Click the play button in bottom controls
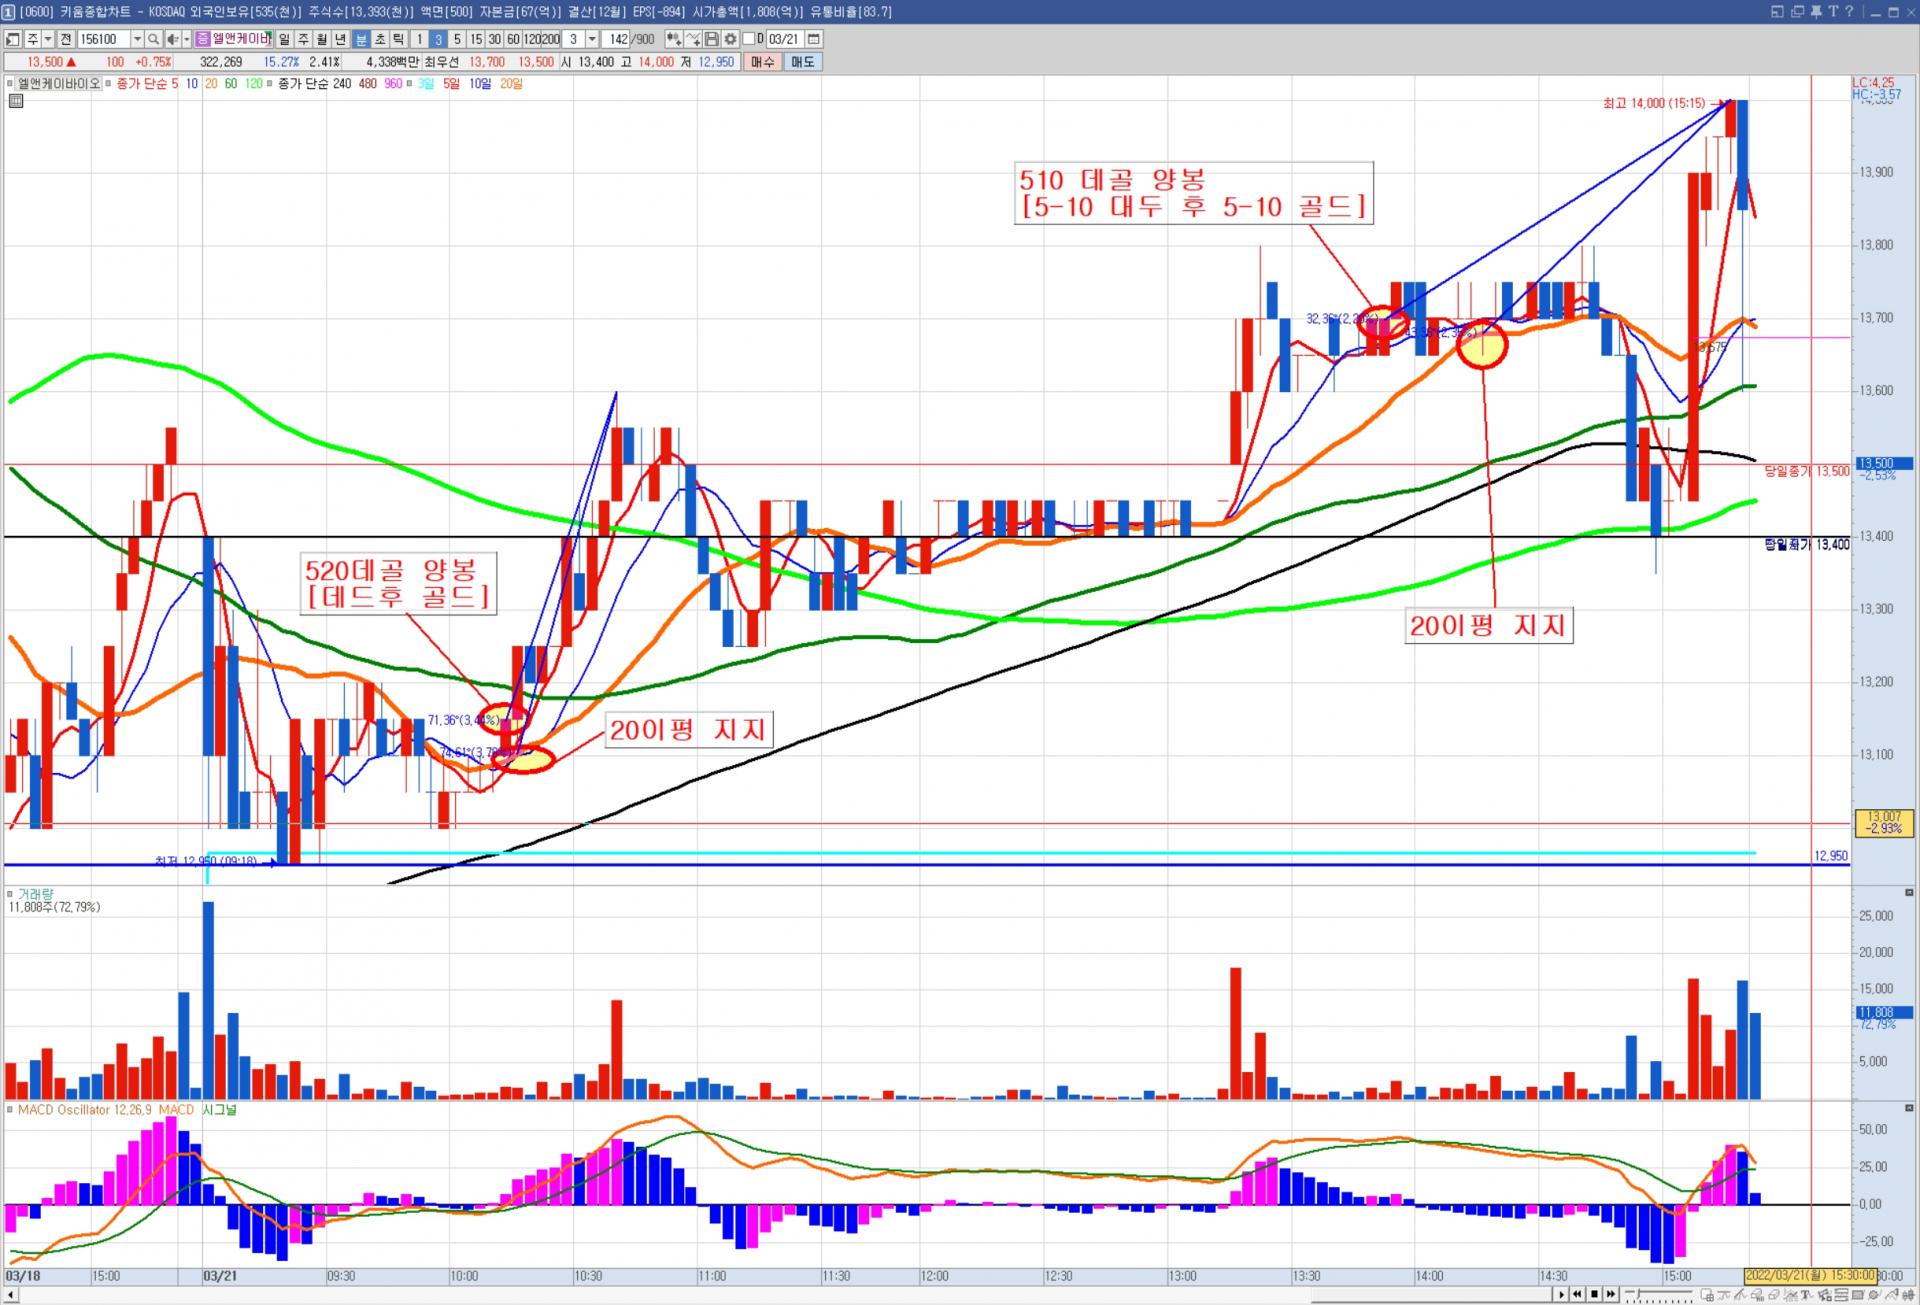Viewport: 1920px width, 1305px height. 1561,1294
